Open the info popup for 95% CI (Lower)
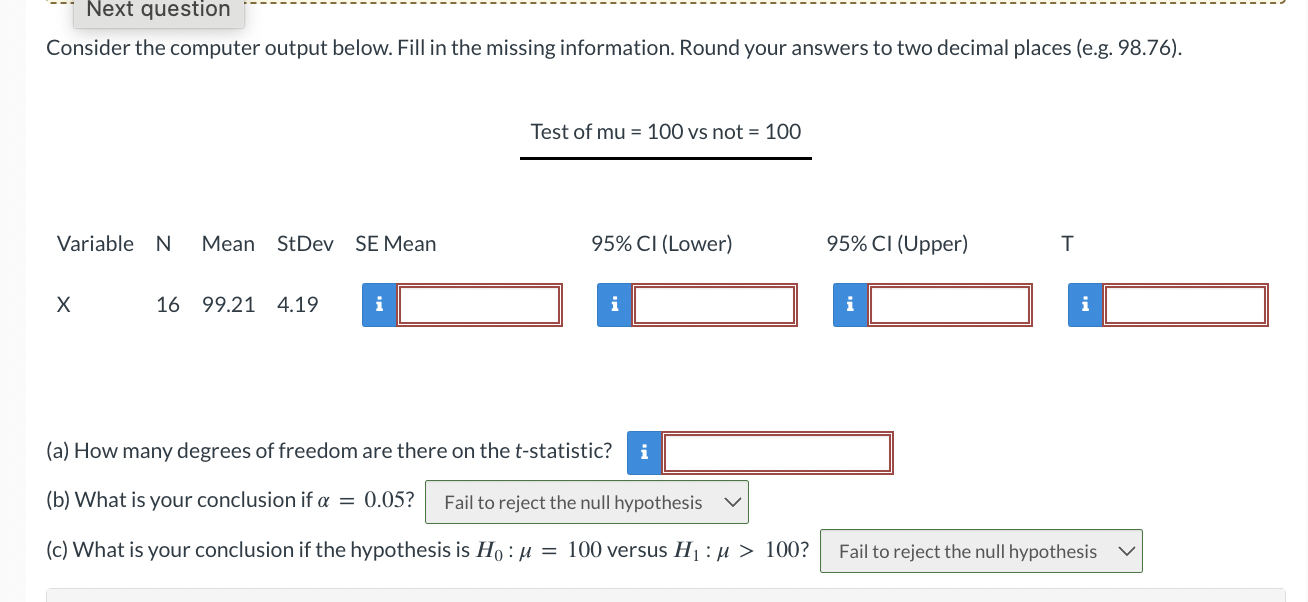The image size is (1308, 602). pos(614,304)
